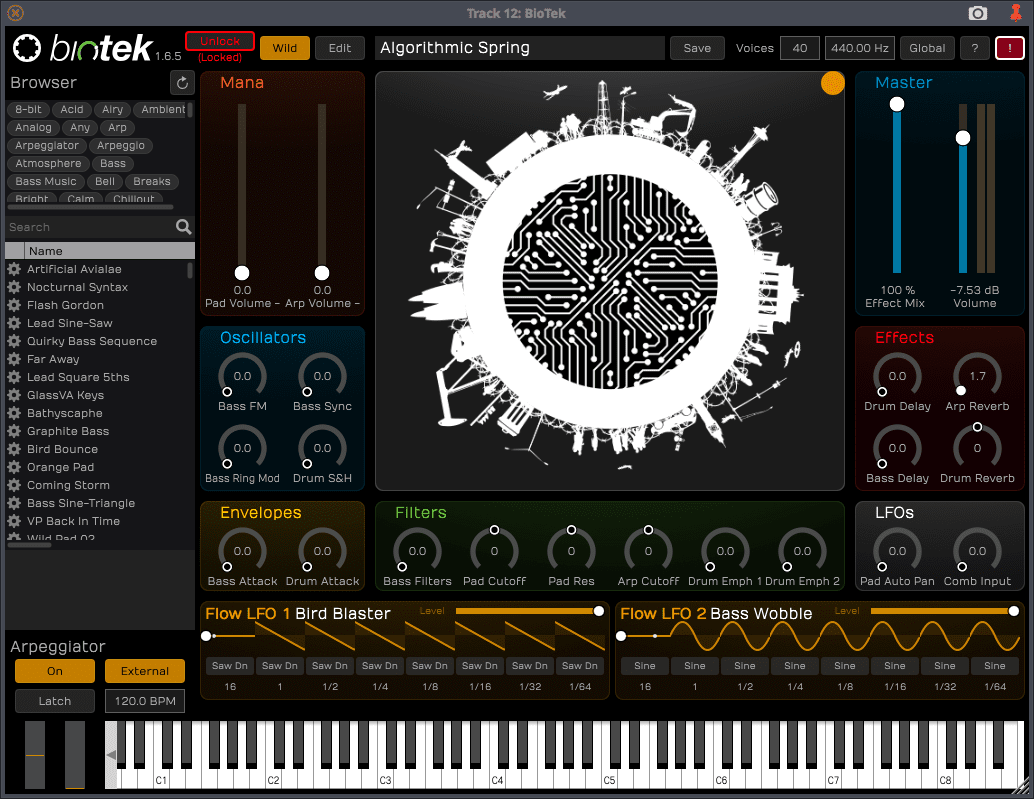Open the Voices count selector showing 40
Image resolution: width=1034 pixels, height=799 pixels.
(x=800, y=48)
